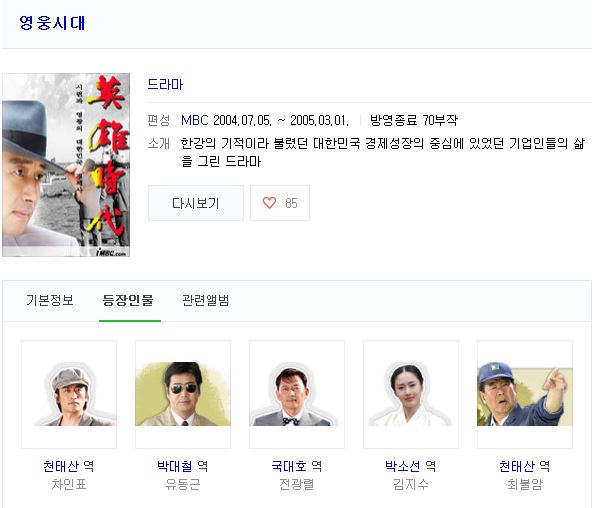
Task: Open the 관련앨범 tab
Action: [206, 300]
